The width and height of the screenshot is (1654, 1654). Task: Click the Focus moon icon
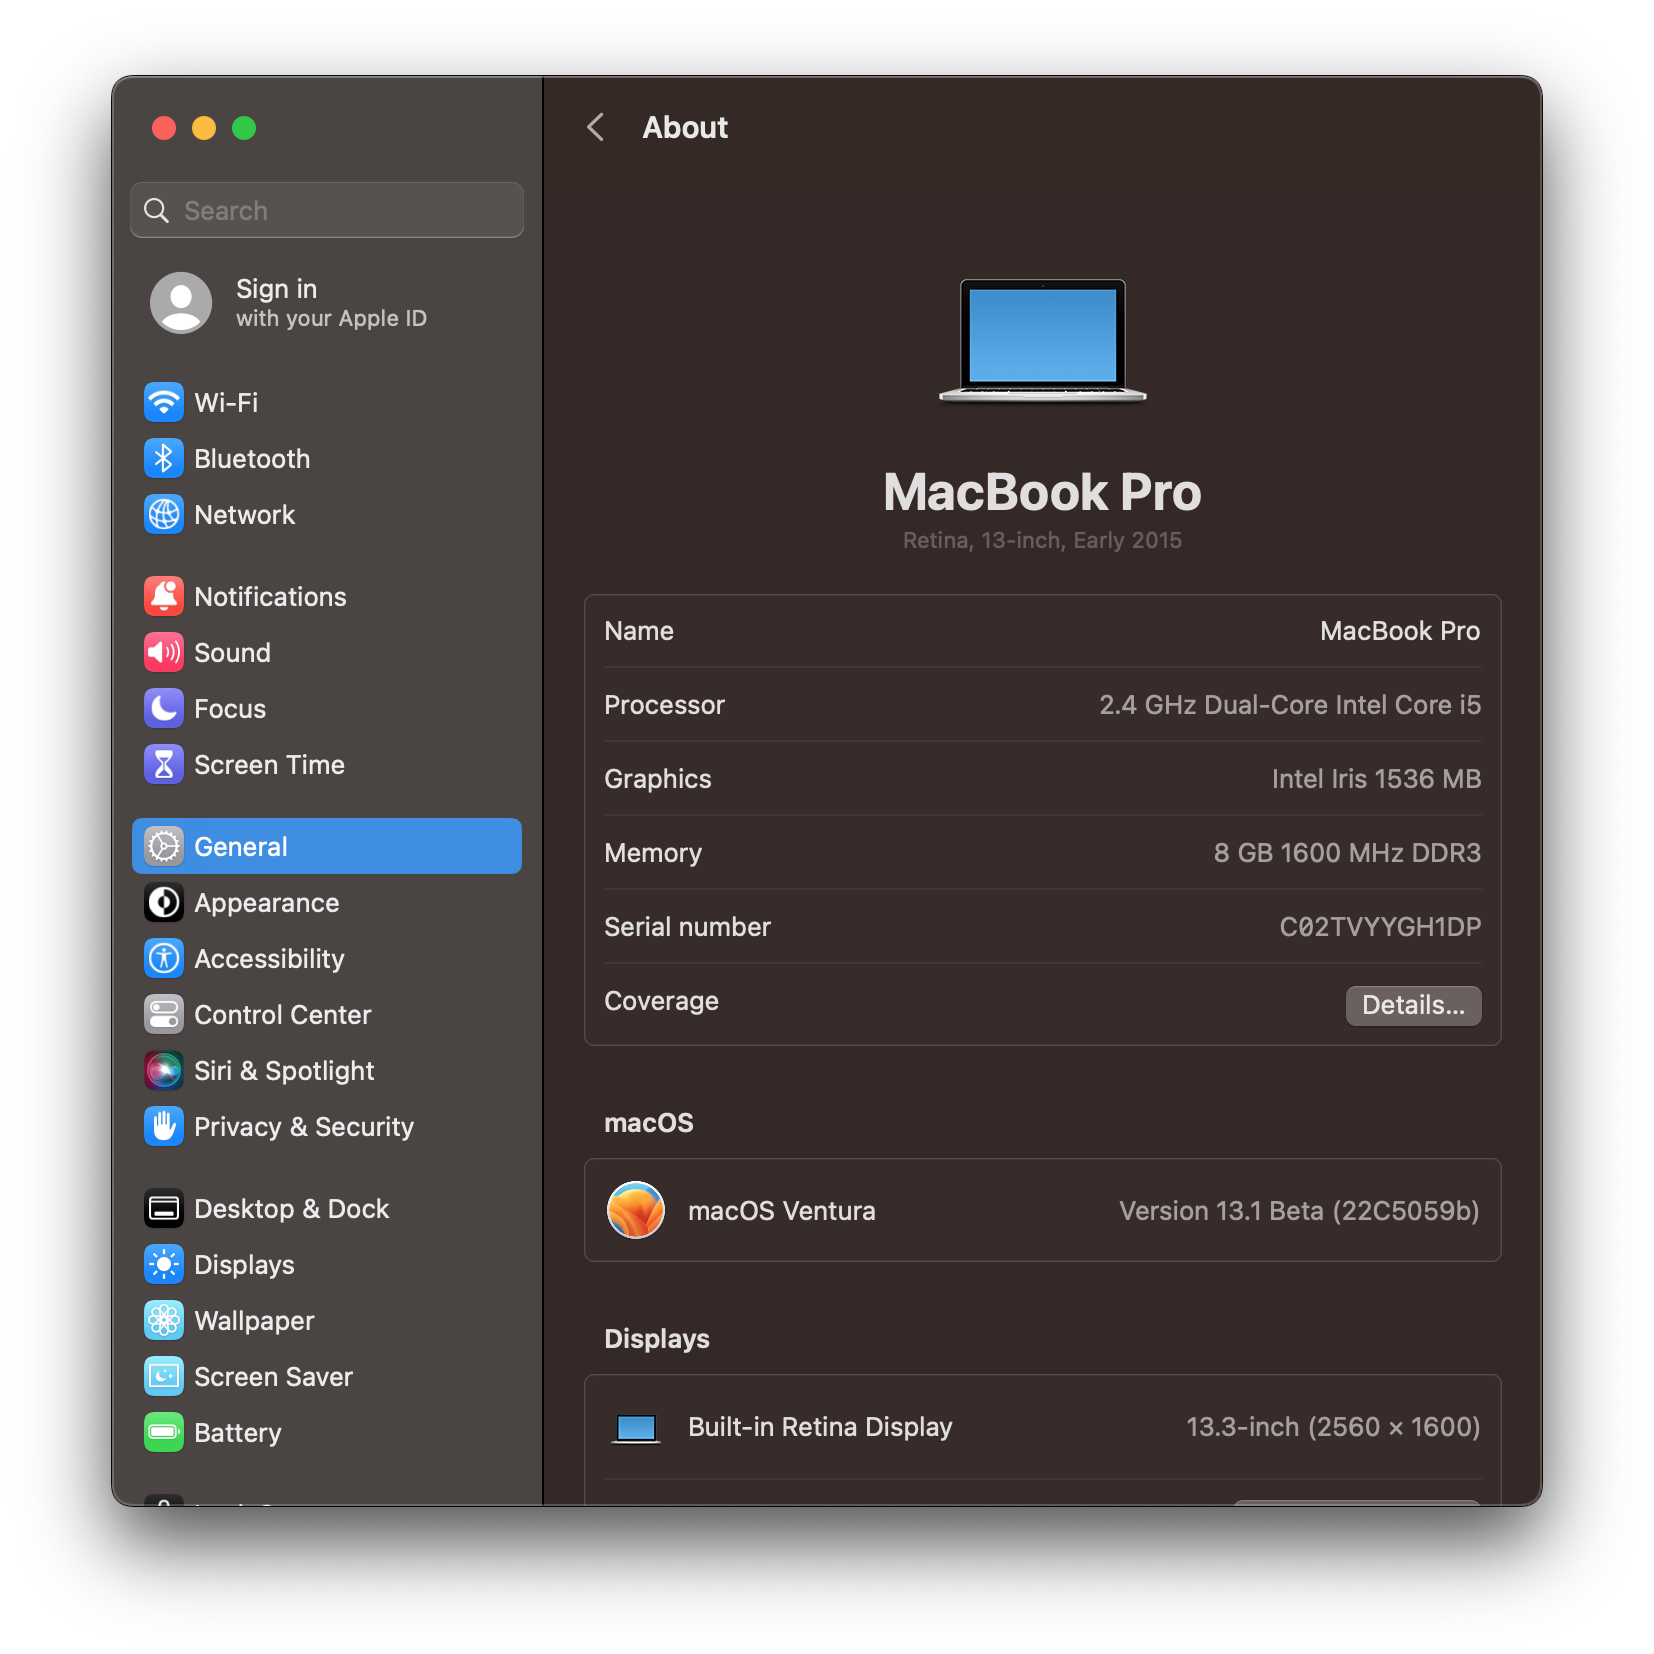[x=164, y=709]
